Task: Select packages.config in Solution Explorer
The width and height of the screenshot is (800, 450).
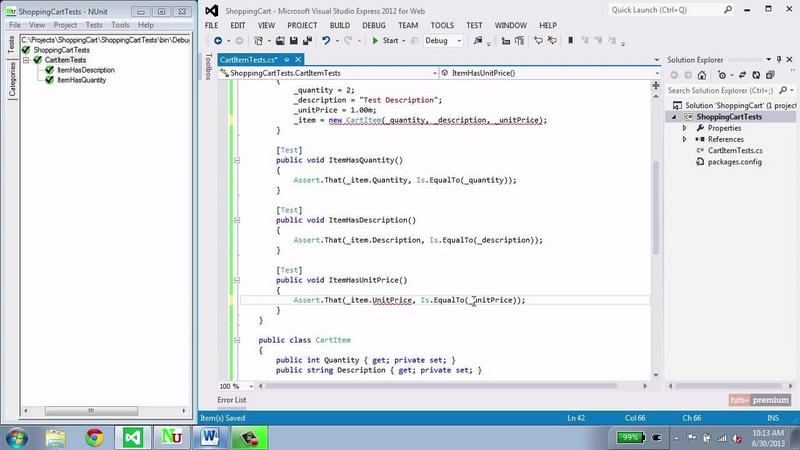Action: [734, 162]
